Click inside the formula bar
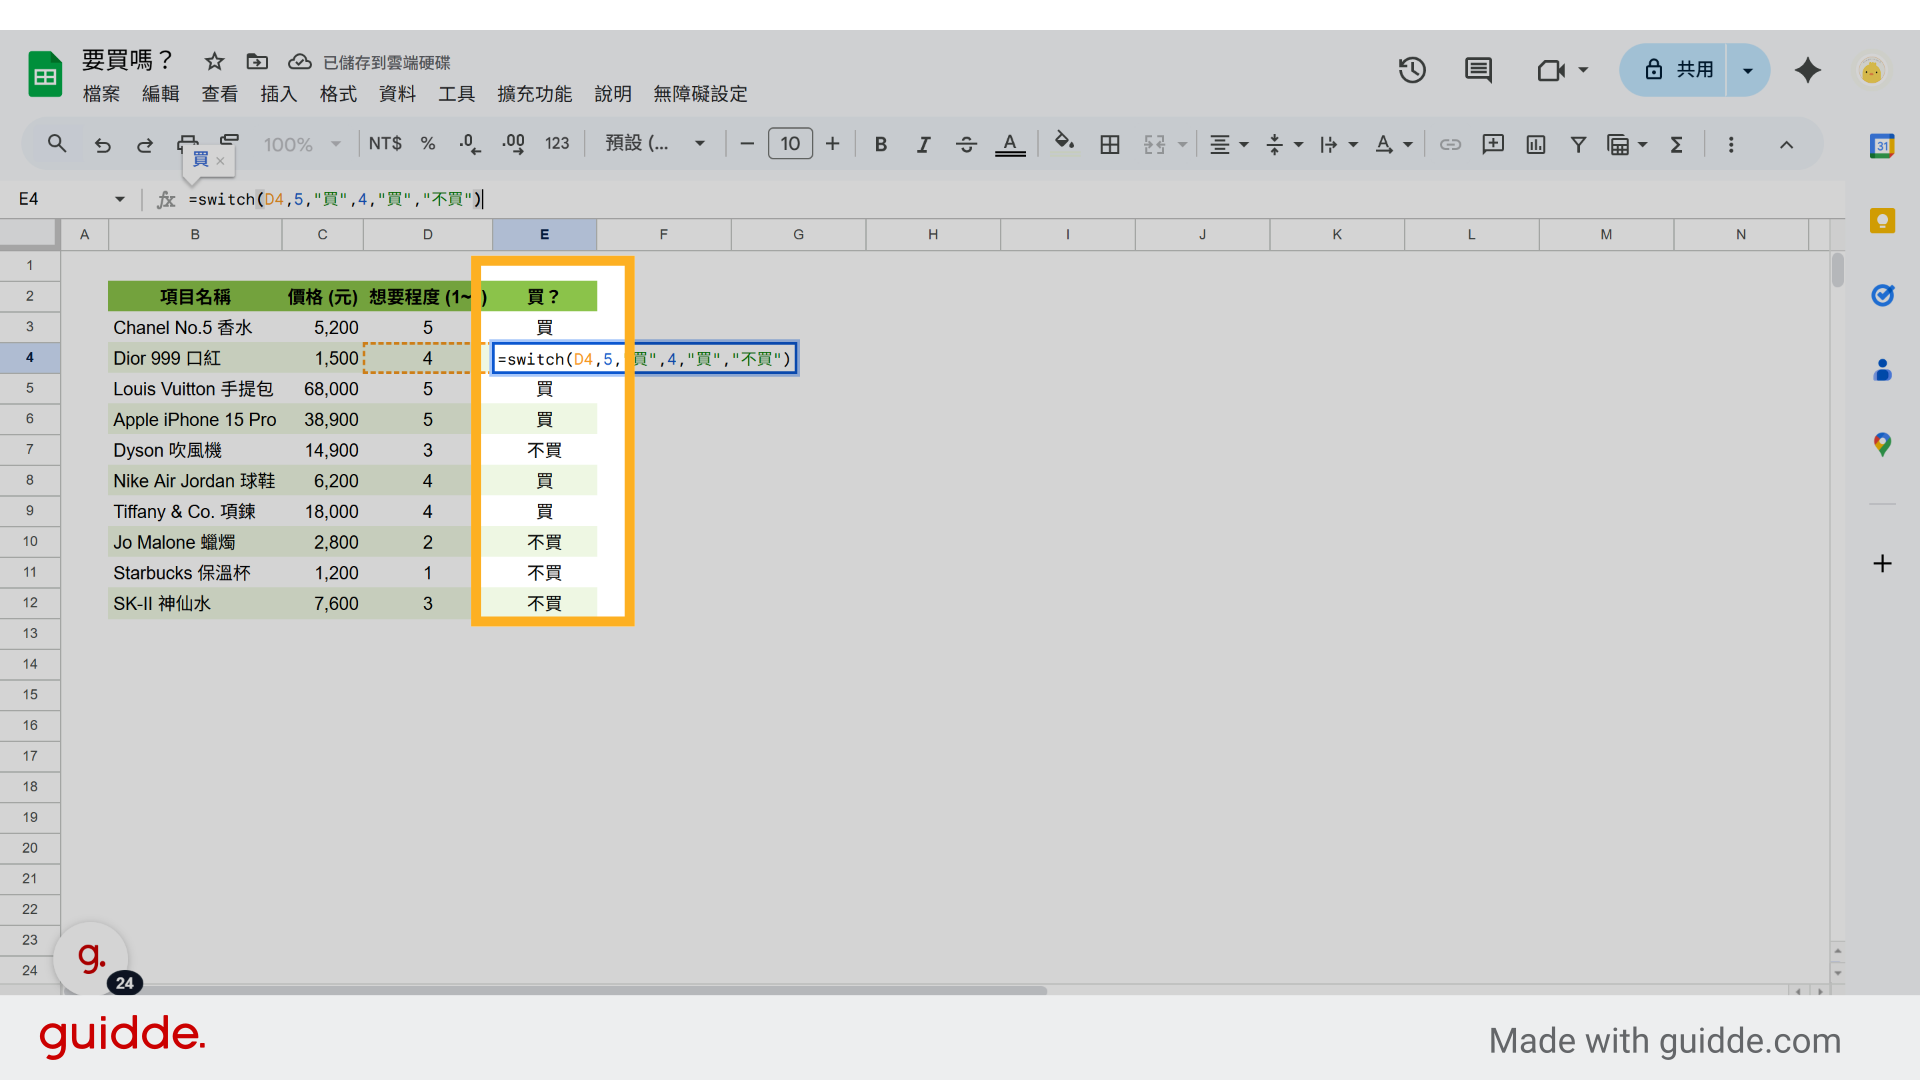Image resolution: width=1920 pixels, height=1080 pixels. [x=700, y=199]
